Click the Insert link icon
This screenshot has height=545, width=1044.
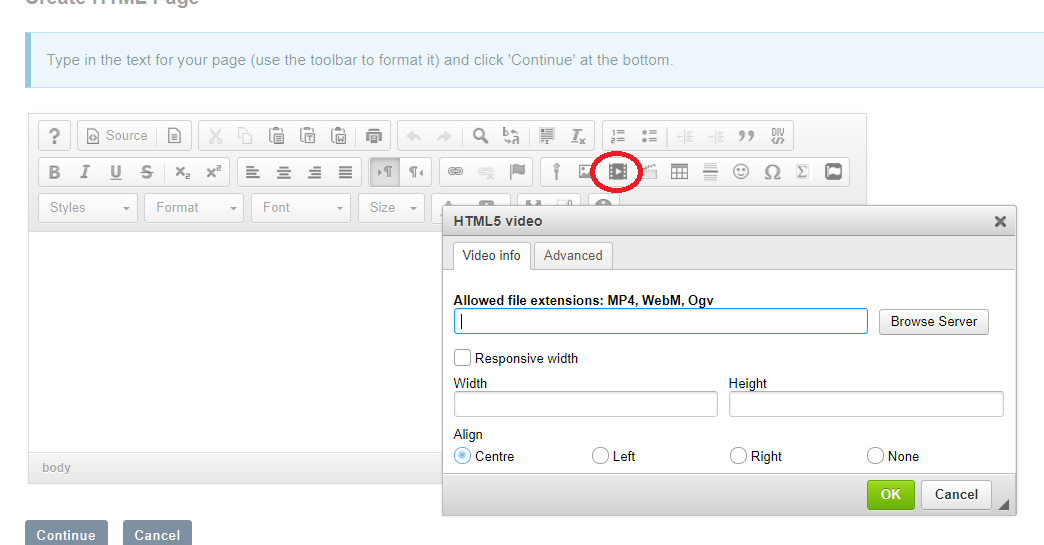coord(455,172)
